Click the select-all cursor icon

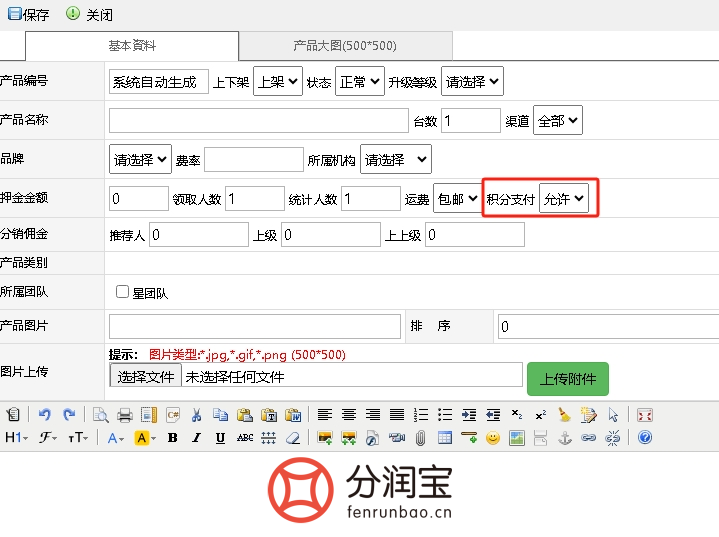[613, 415]
